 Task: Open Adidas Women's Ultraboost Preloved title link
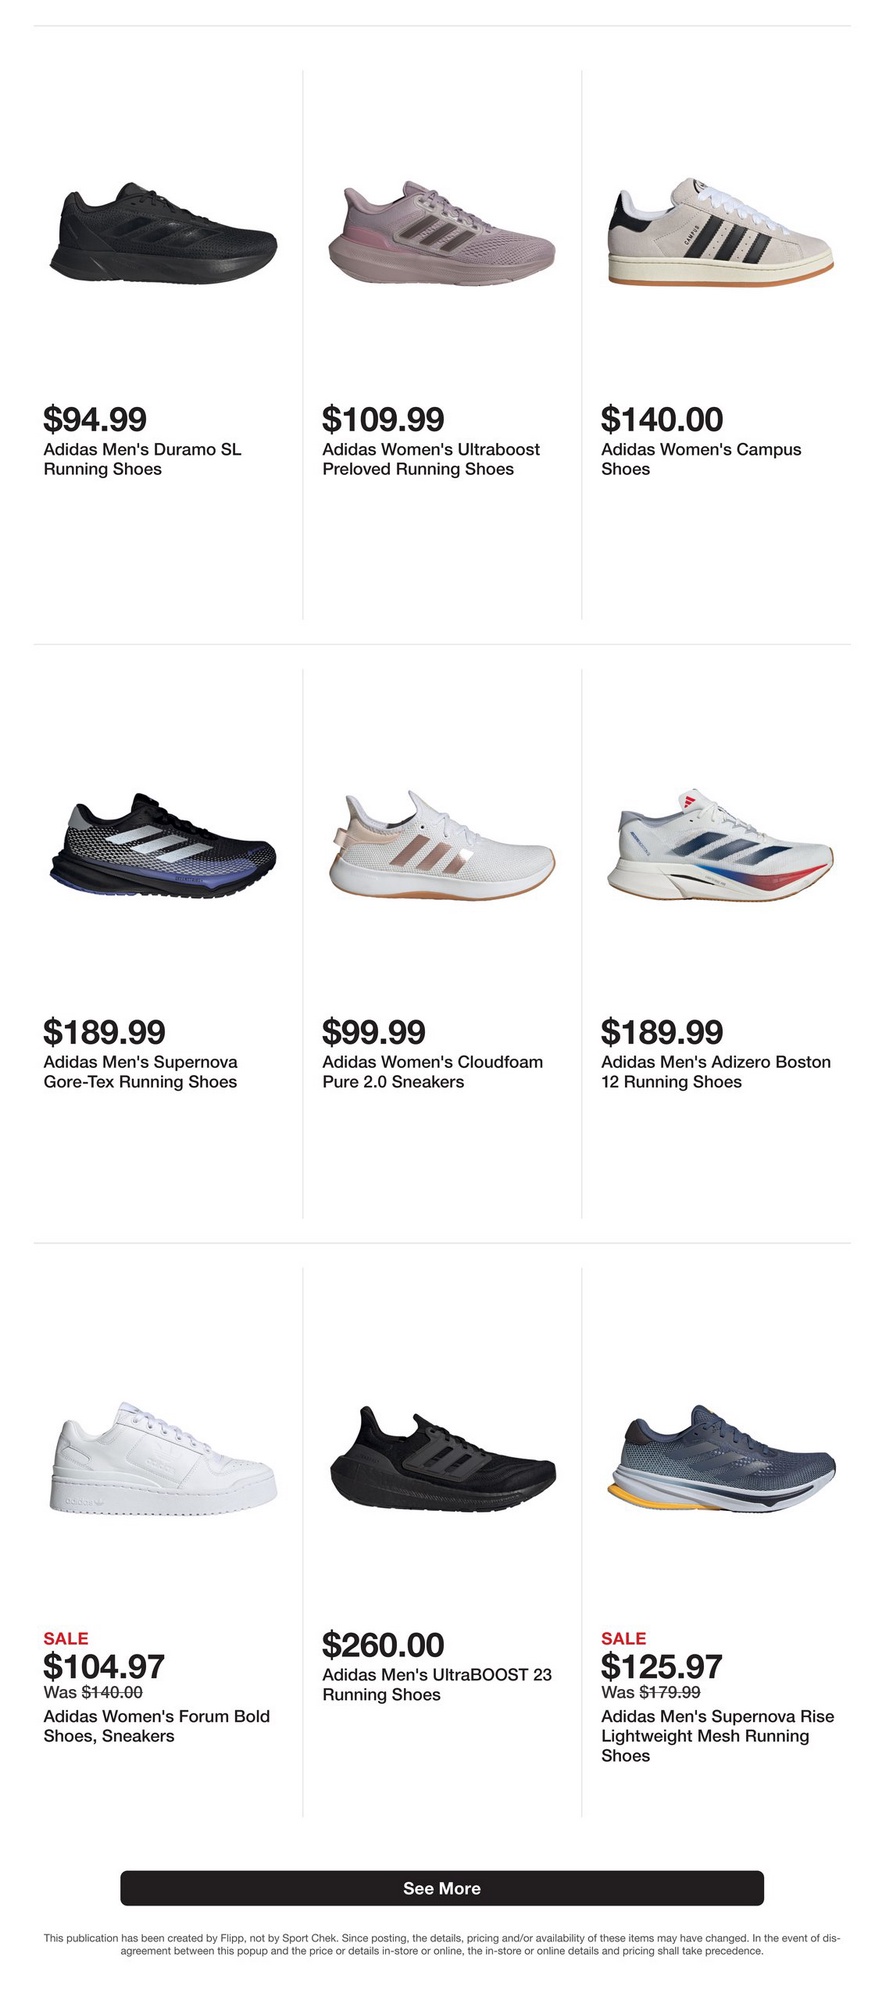(431, 459)
